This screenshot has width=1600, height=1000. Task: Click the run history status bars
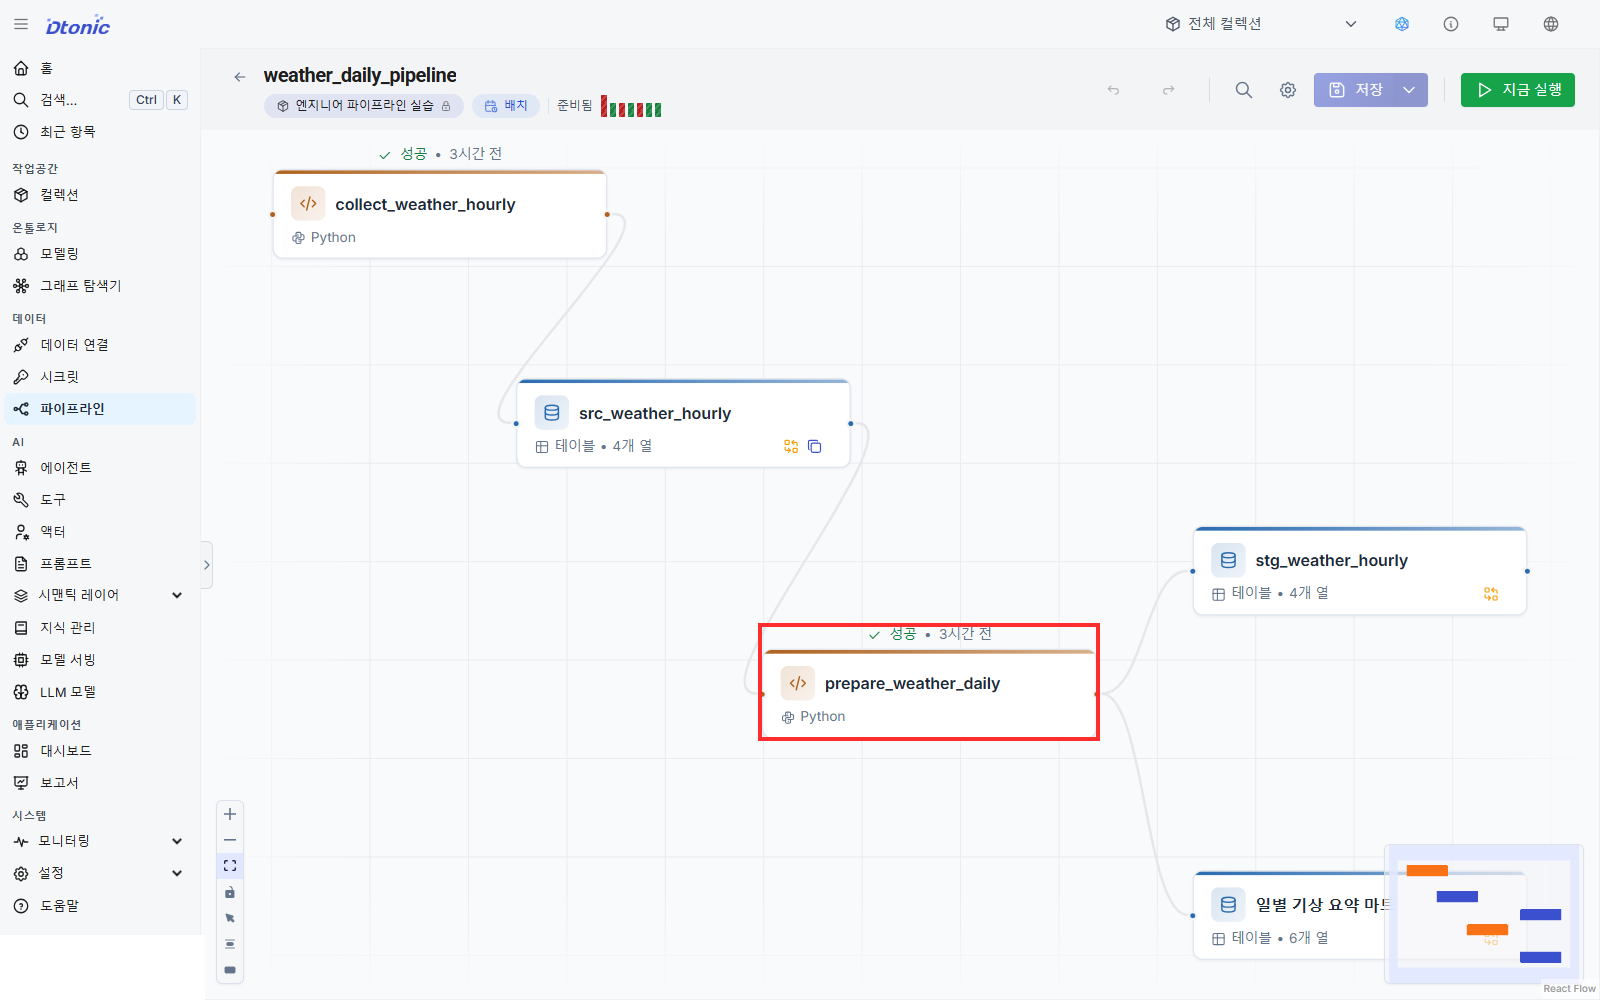(x=631, y=107)
